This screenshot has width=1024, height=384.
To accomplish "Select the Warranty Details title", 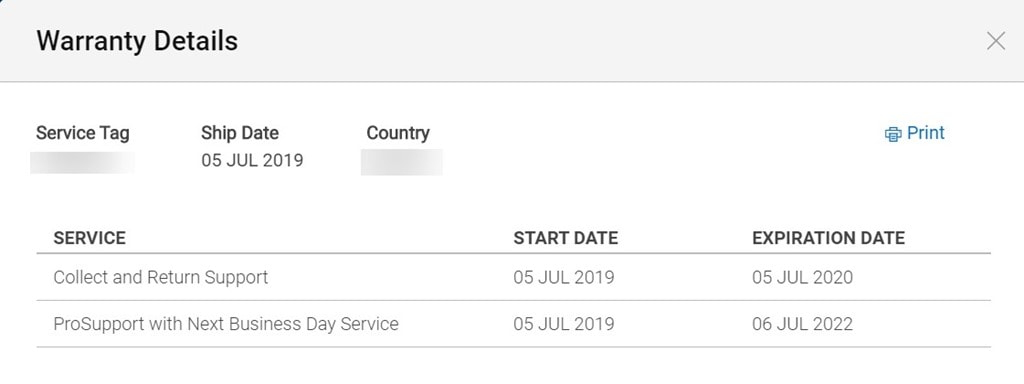I will click(x=137, y=41).
